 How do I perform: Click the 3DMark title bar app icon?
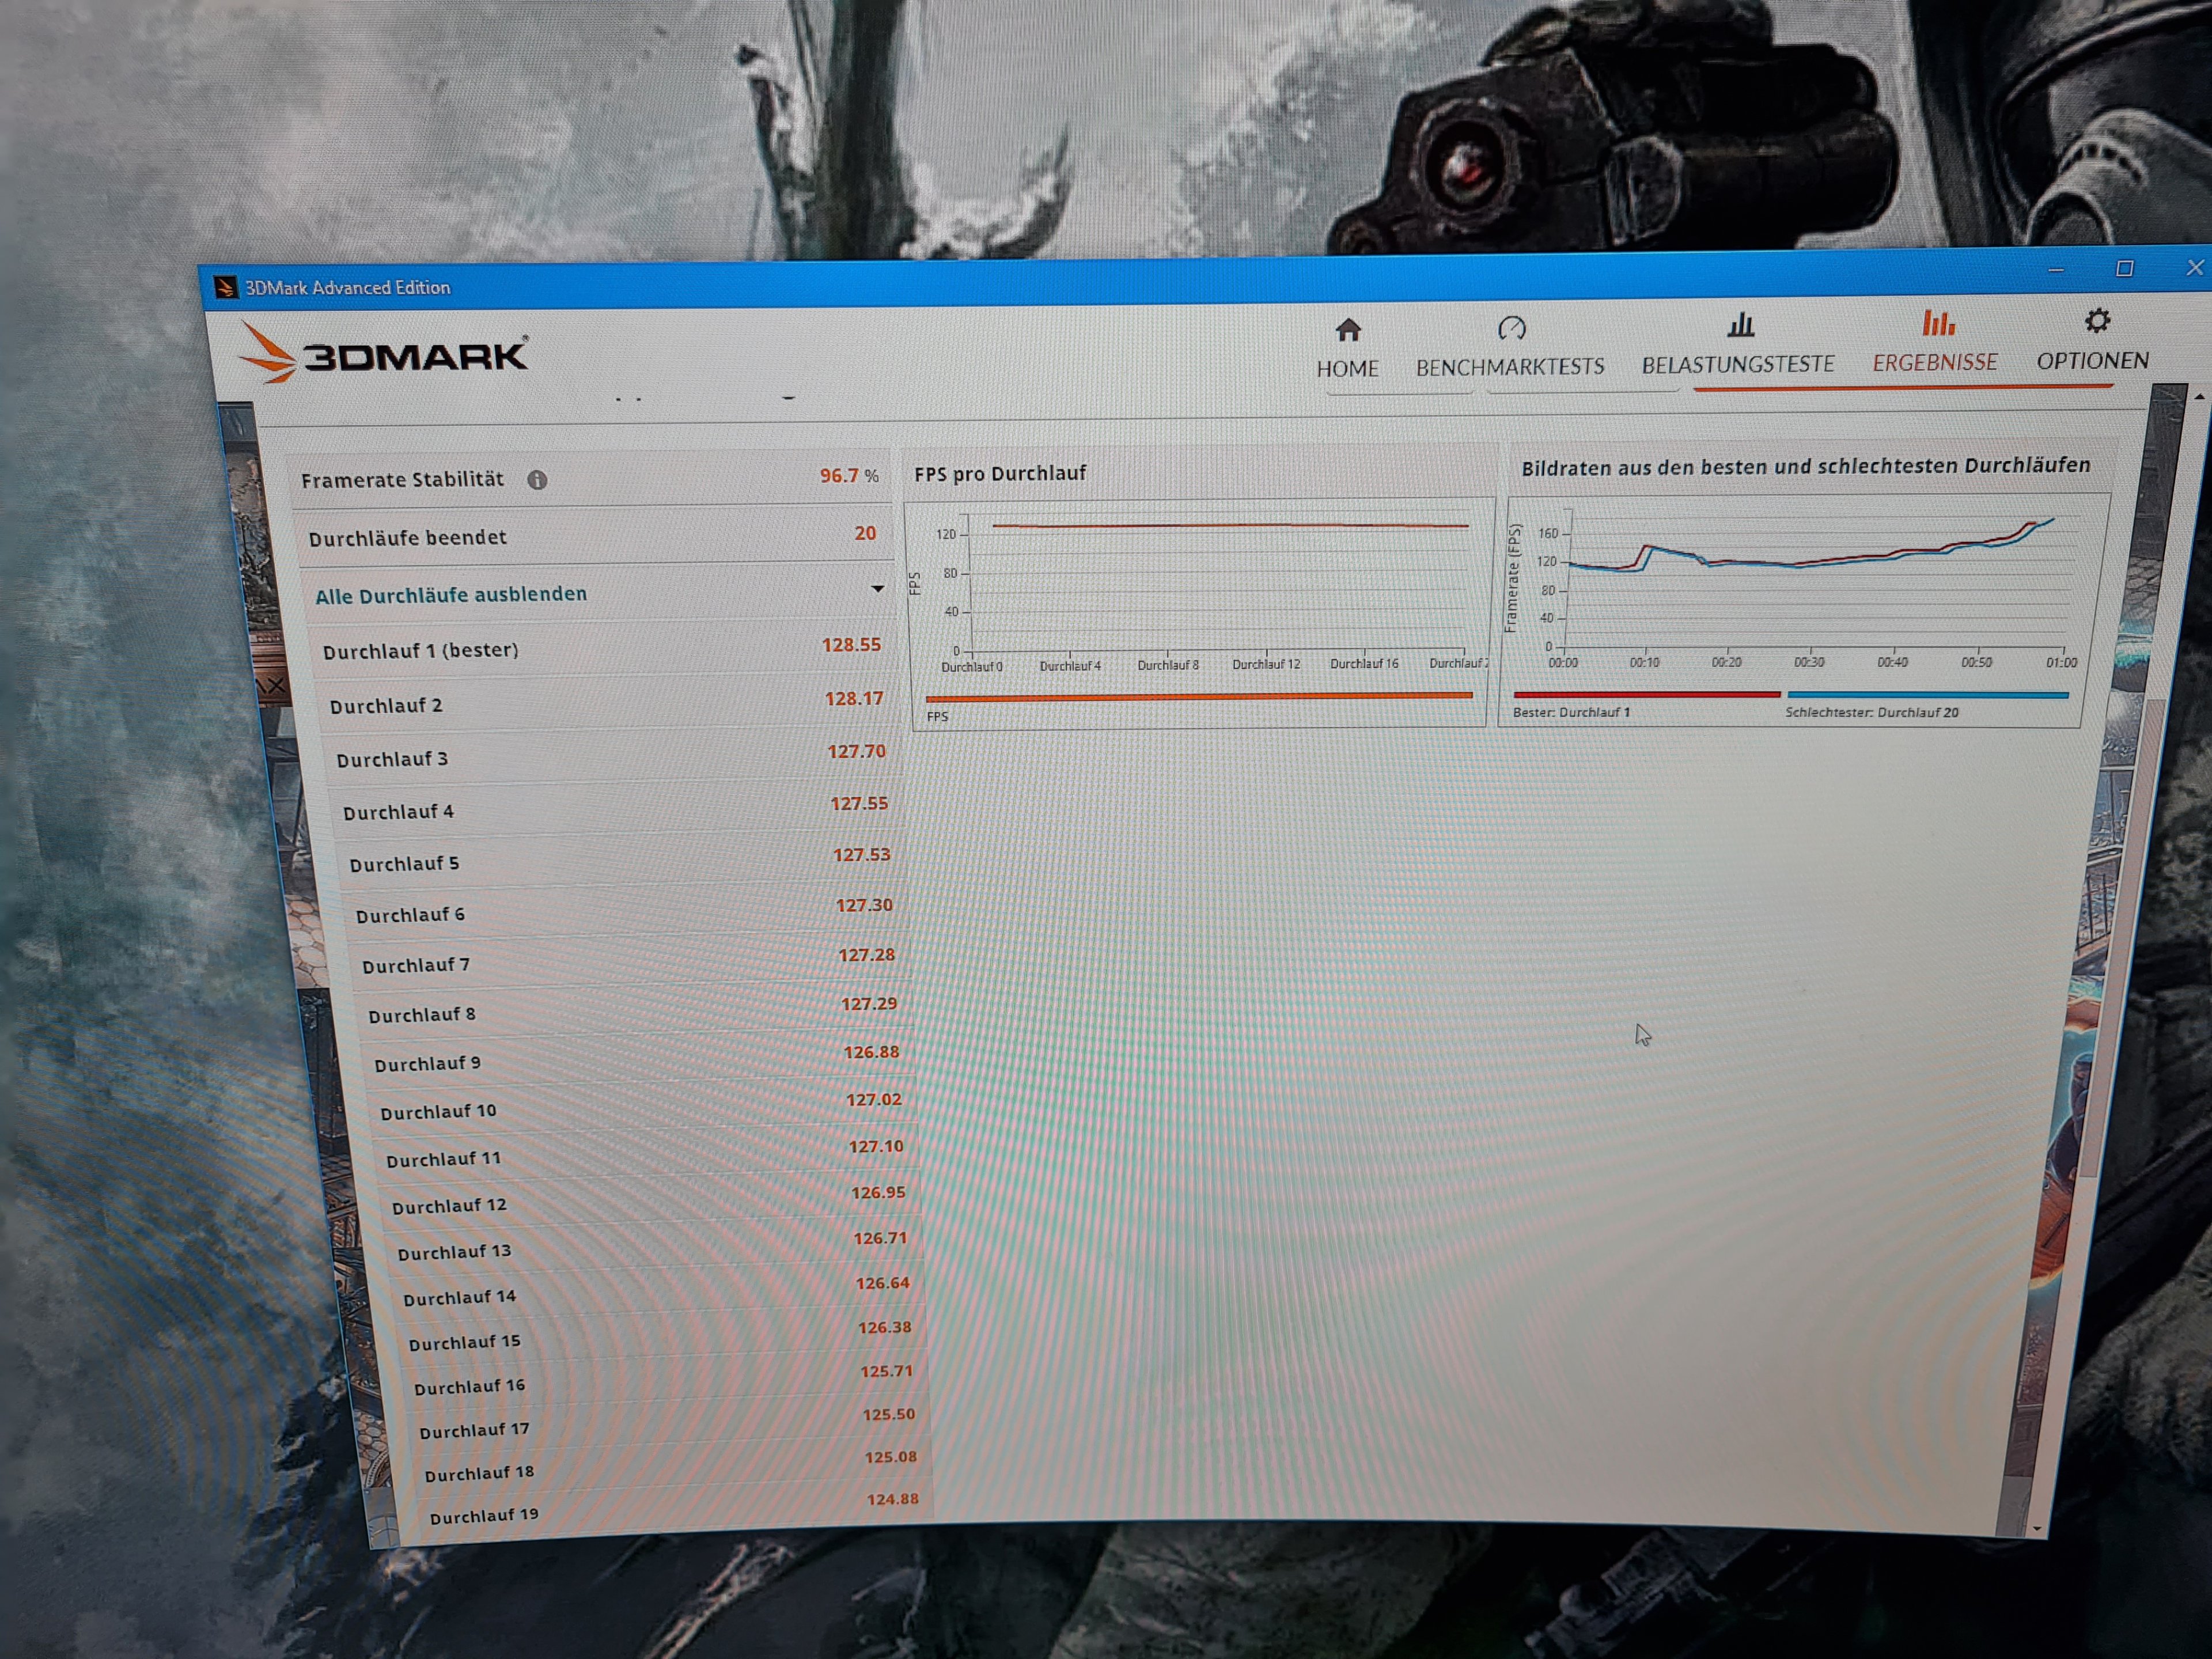(x=226, y=288)
